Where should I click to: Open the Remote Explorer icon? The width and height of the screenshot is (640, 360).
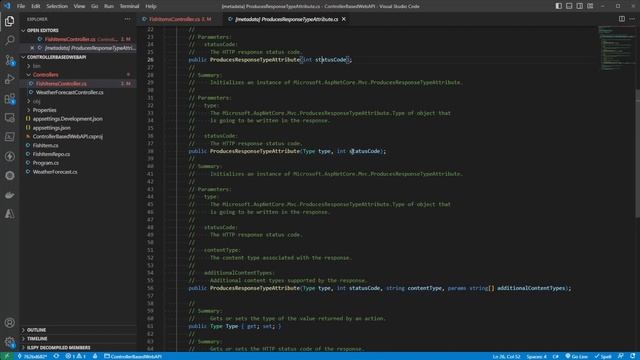[x=9, y=118]
